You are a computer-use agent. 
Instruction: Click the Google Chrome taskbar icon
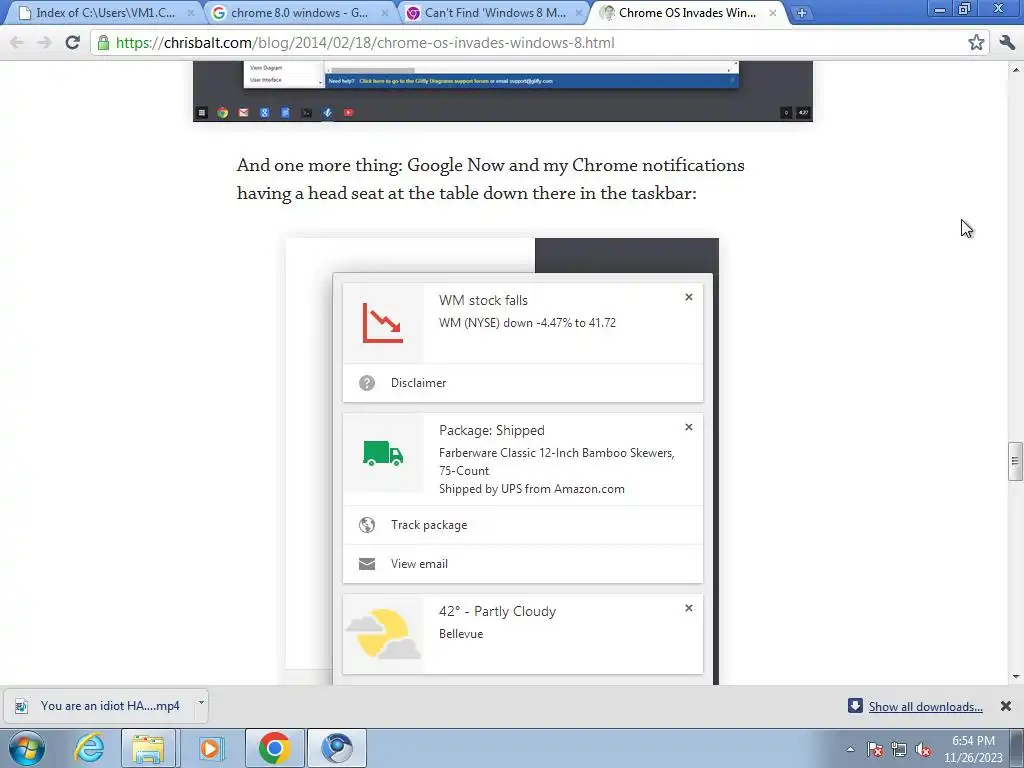click(x=274, y=748)
